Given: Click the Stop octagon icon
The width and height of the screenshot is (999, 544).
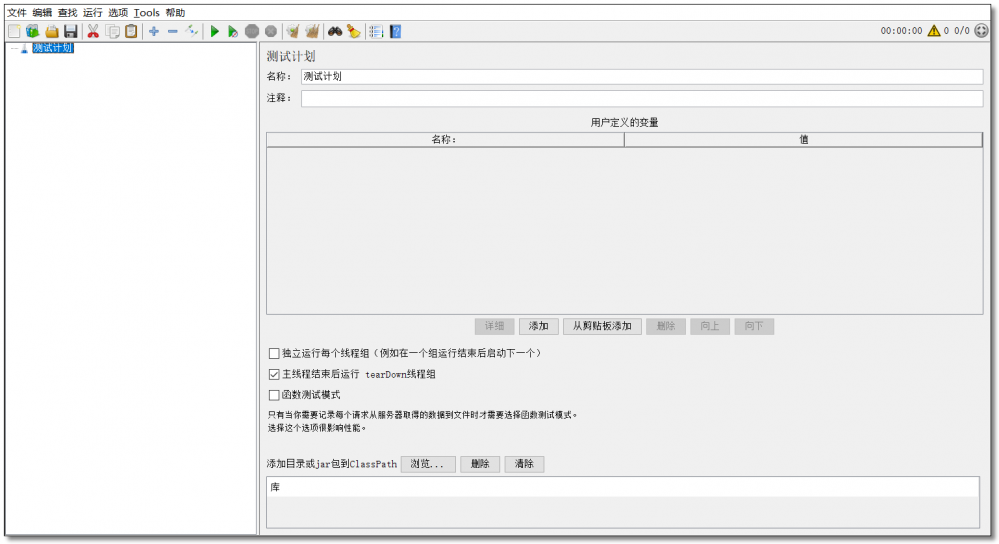Looking at the screenshot, I should 252,31.
